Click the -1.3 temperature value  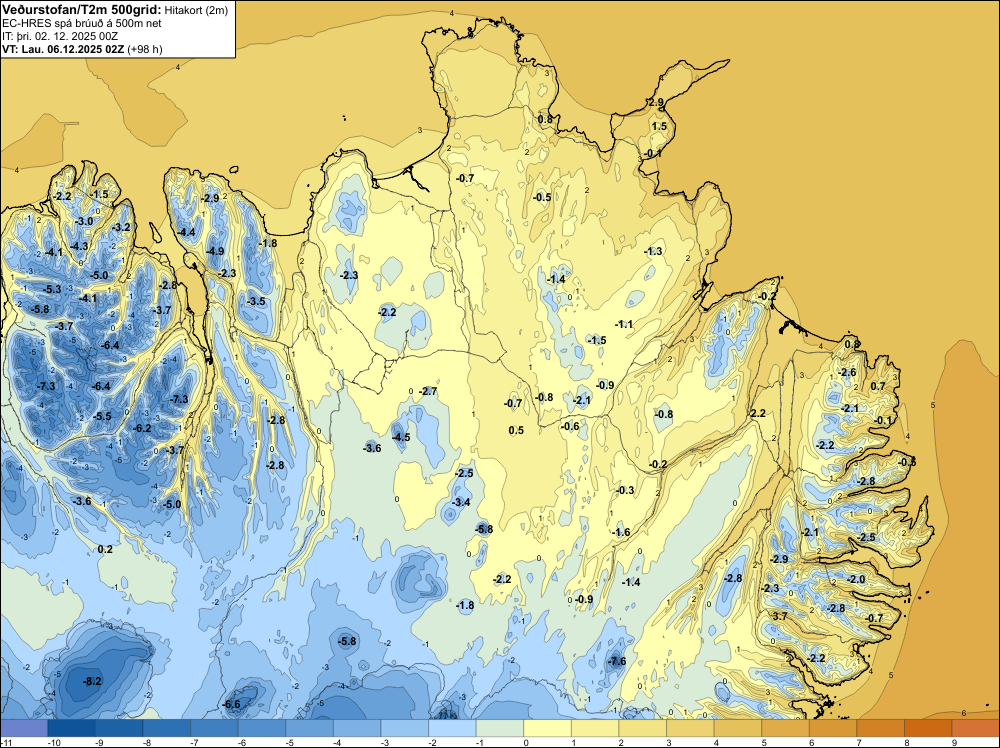pyautogui.click(x=653, y=251)
